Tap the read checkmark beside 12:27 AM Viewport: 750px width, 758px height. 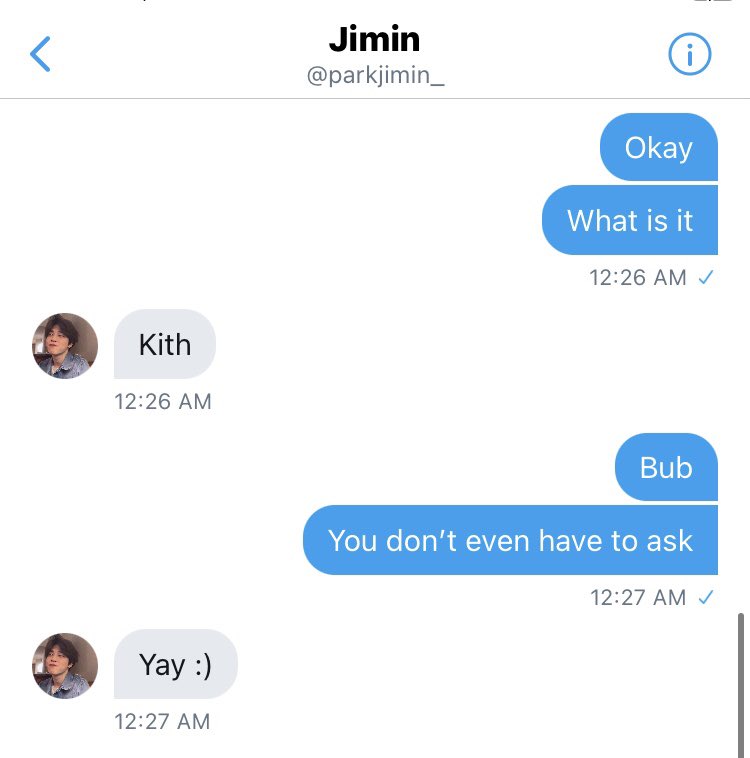tap(706, 598)
